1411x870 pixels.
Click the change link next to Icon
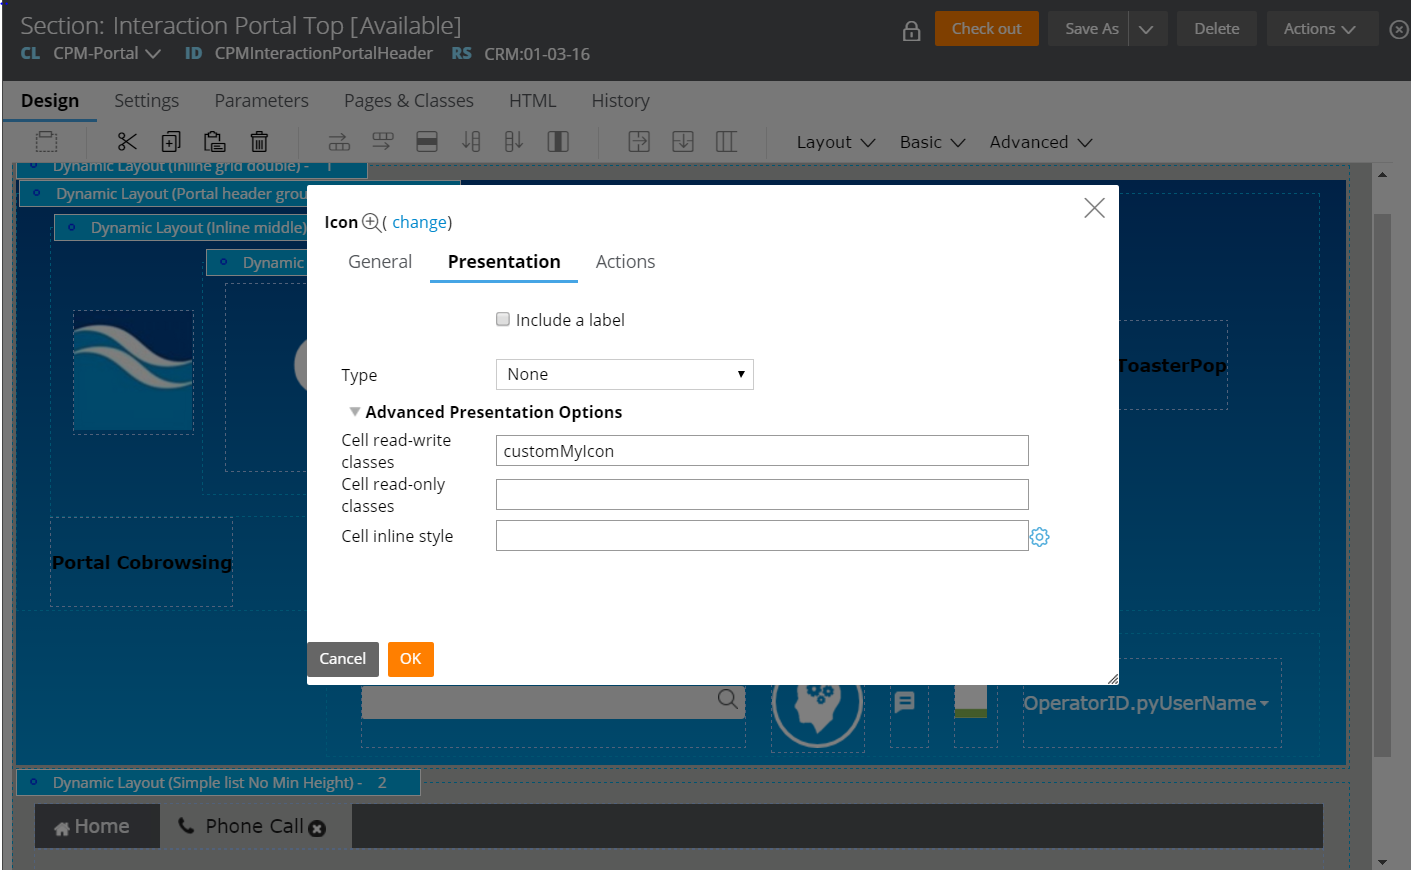coord(419,222)
